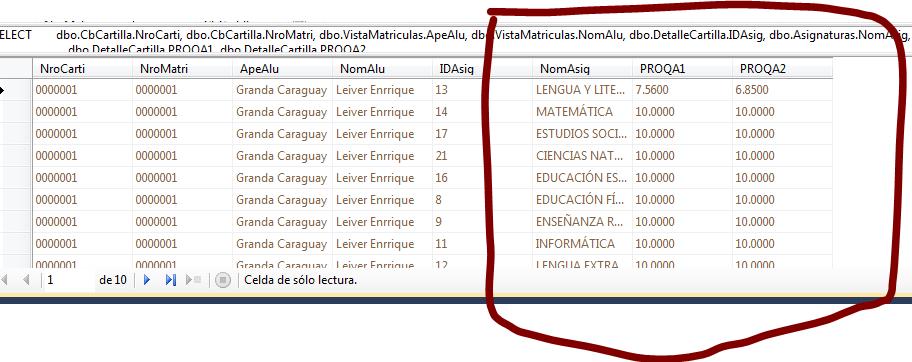Click the 6.8500 PROQA2 cell
Image resolution: width=912 pixels, height=362 pixels.
[783, 90]
